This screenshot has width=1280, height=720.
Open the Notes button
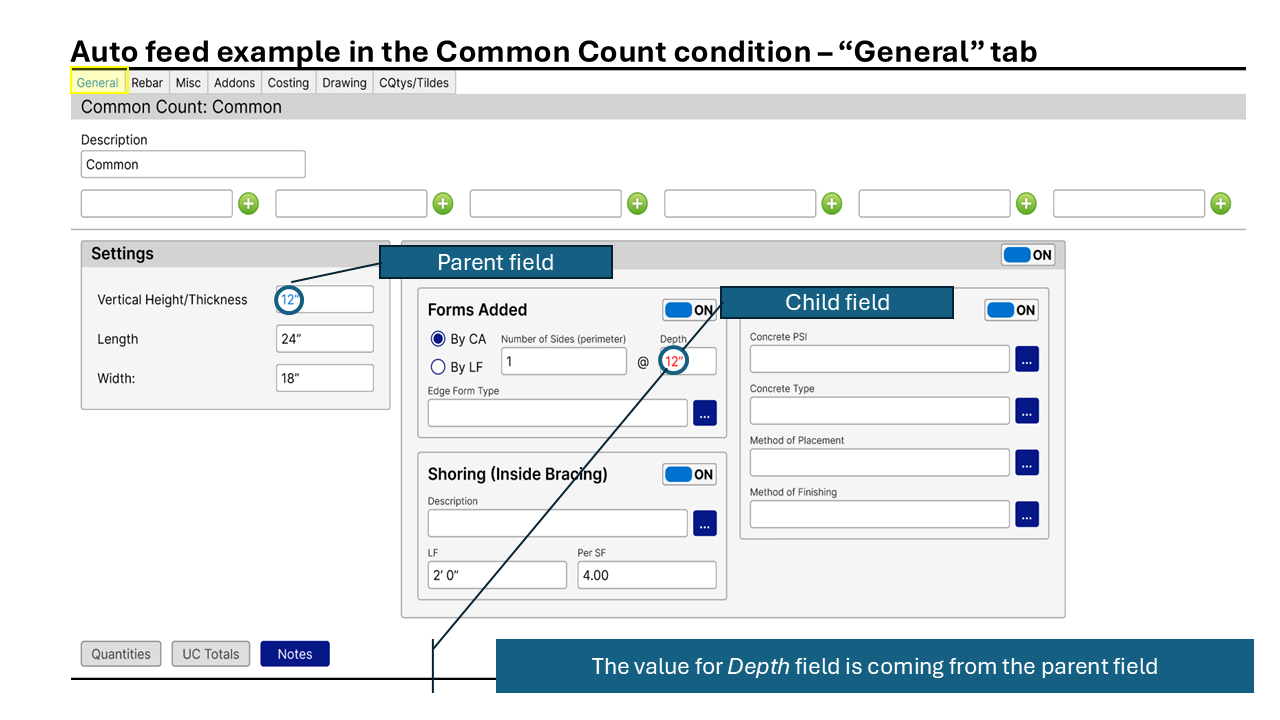(295, 654)
